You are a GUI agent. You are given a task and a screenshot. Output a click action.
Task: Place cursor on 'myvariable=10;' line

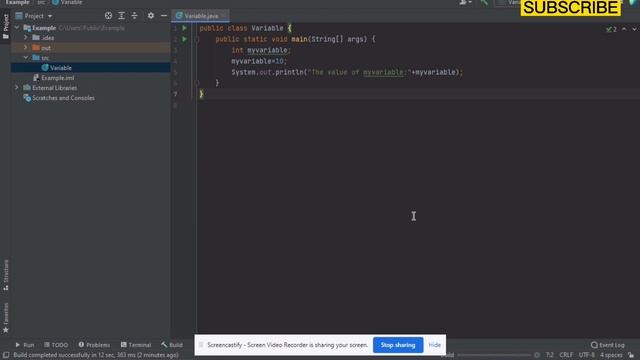[259, 61]
